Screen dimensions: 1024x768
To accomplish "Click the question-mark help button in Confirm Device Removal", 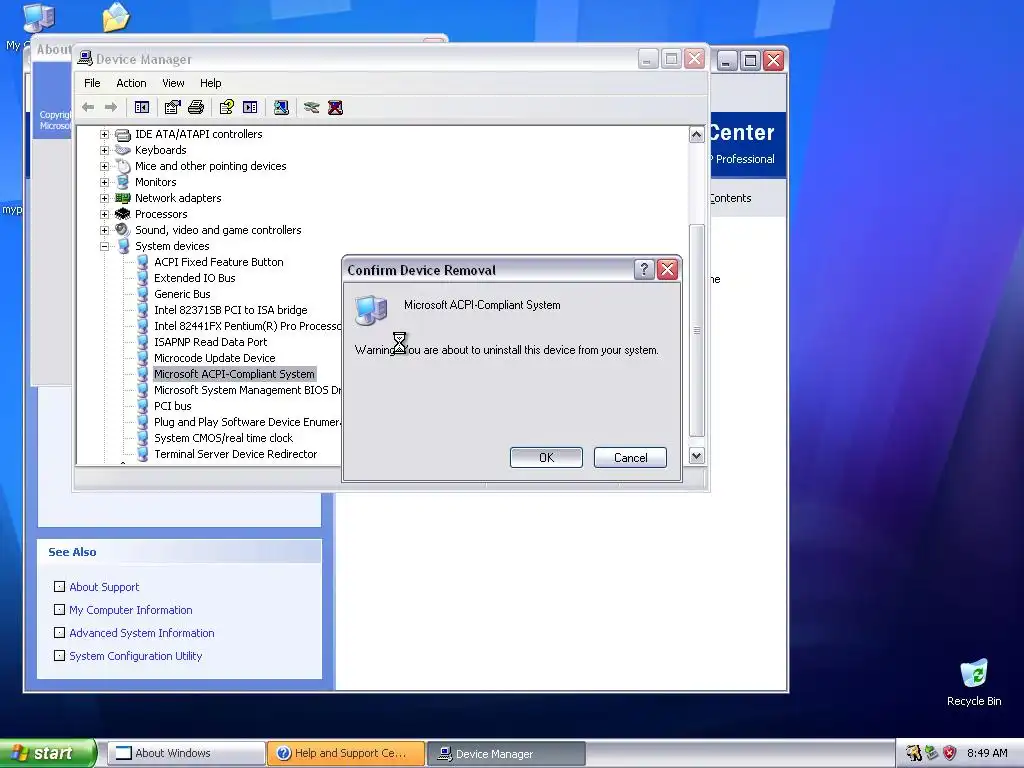I will [x=644, y=269].
